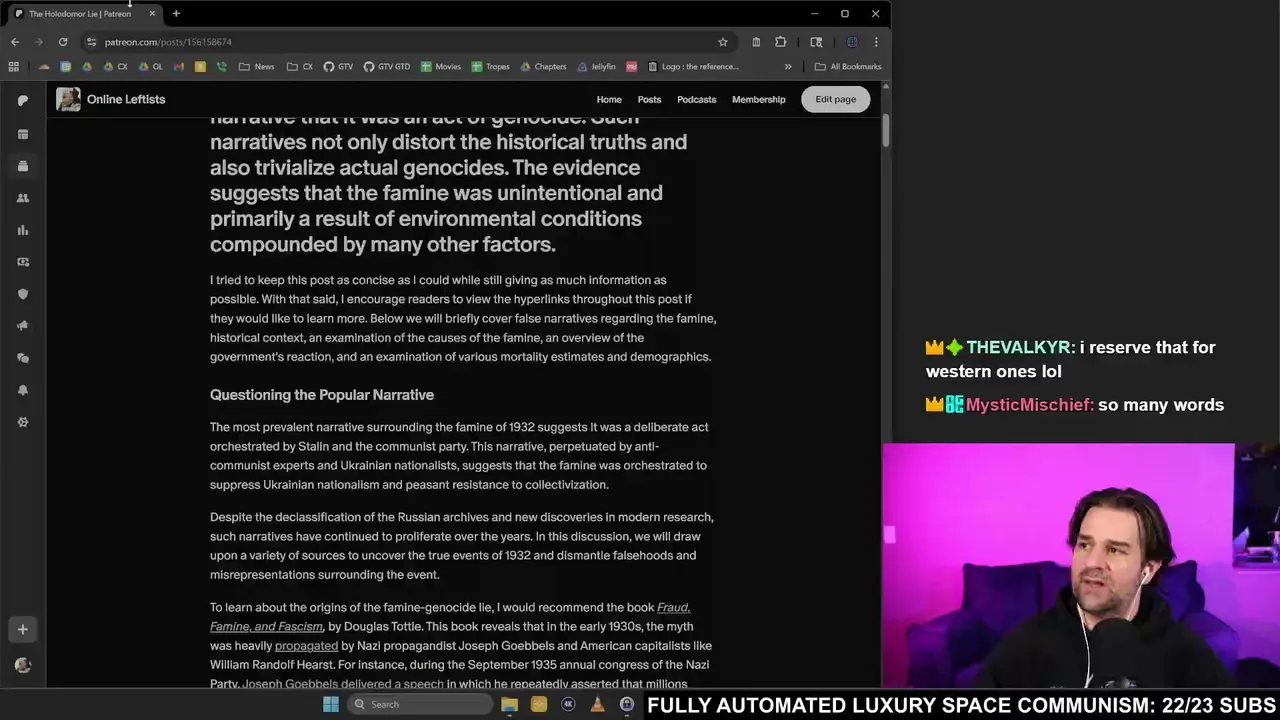Open the megaphone promotions icon
Viewport: 1280px width, 720px height.
pos(23,326)
